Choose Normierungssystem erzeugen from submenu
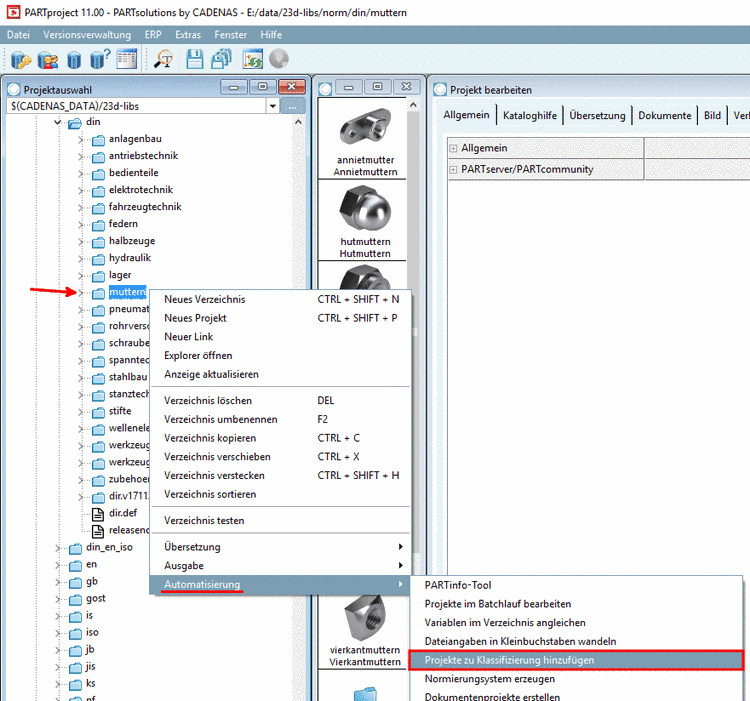Viewport: 750px width, 701px height. coord(576,679)
